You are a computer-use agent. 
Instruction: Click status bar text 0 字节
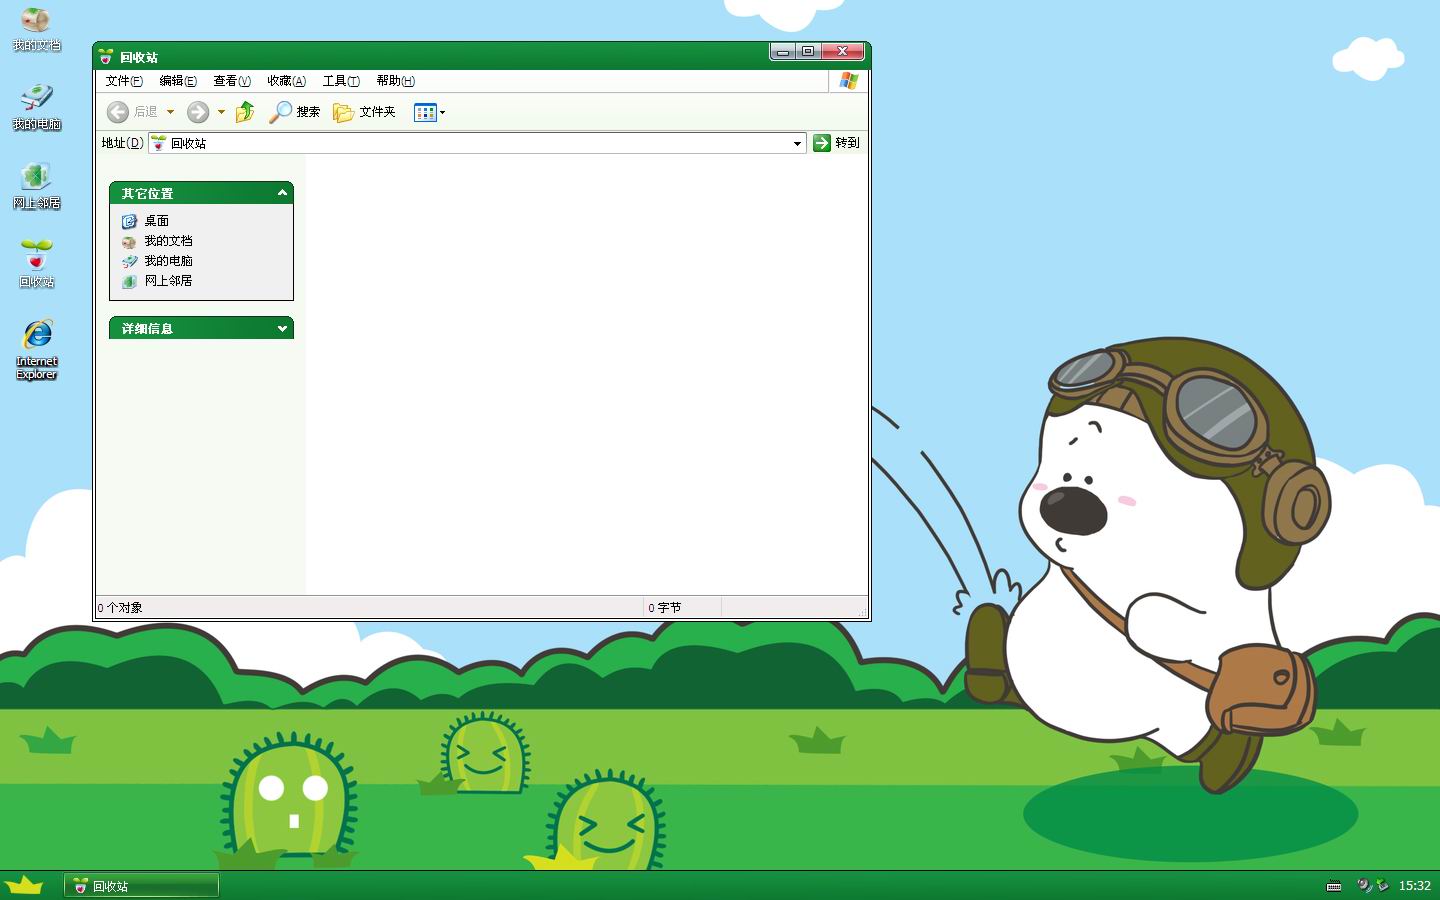pyautogui.click(x=664, y=608)
